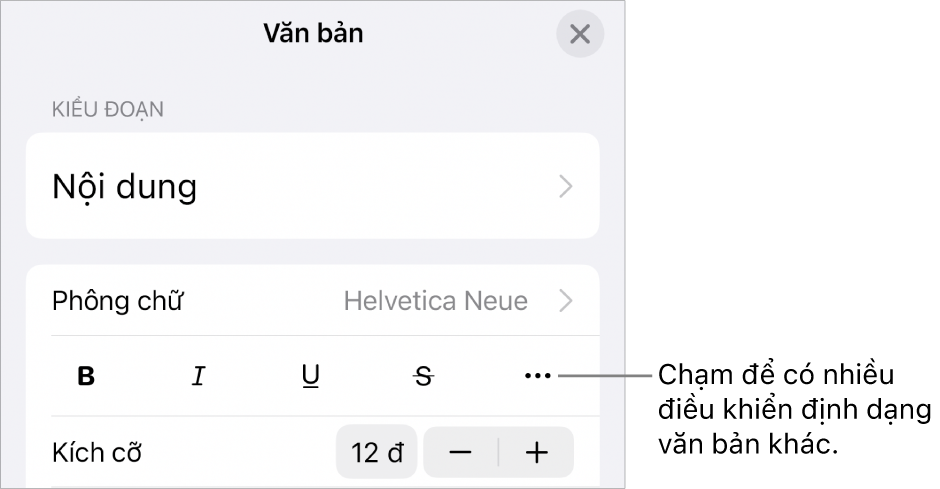Close the Văn bản panel
Viewport: 940px width, 489px height.
(x=580, y=35)
